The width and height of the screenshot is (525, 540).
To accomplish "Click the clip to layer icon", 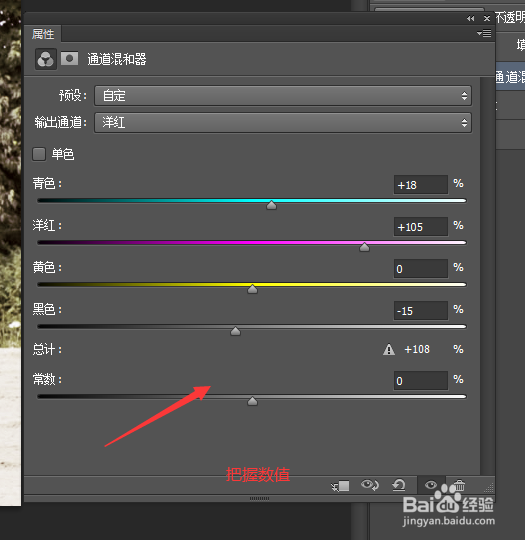I will coord(340,486).
